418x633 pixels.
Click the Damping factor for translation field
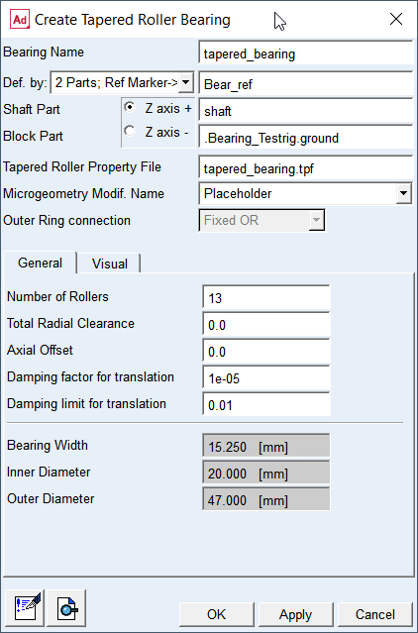coord(266,378)
